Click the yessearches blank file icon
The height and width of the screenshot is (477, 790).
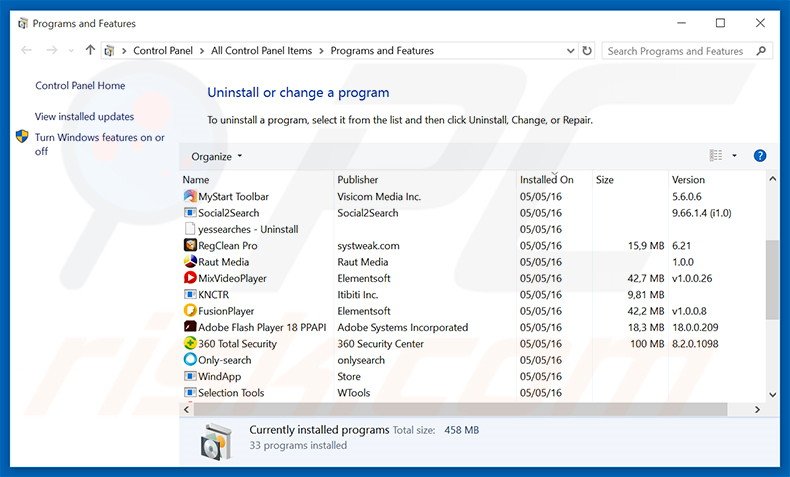coord(190,229)
